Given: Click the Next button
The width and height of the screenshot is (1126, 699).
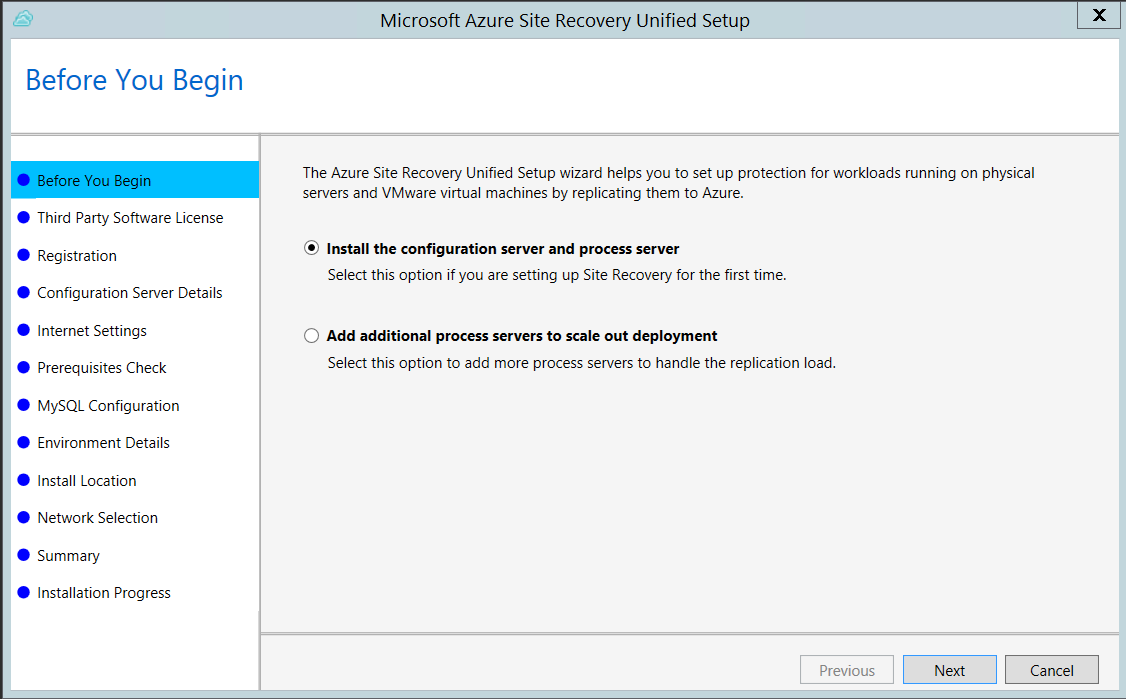Looking at the screenshot, I should [x=949, y=669].
